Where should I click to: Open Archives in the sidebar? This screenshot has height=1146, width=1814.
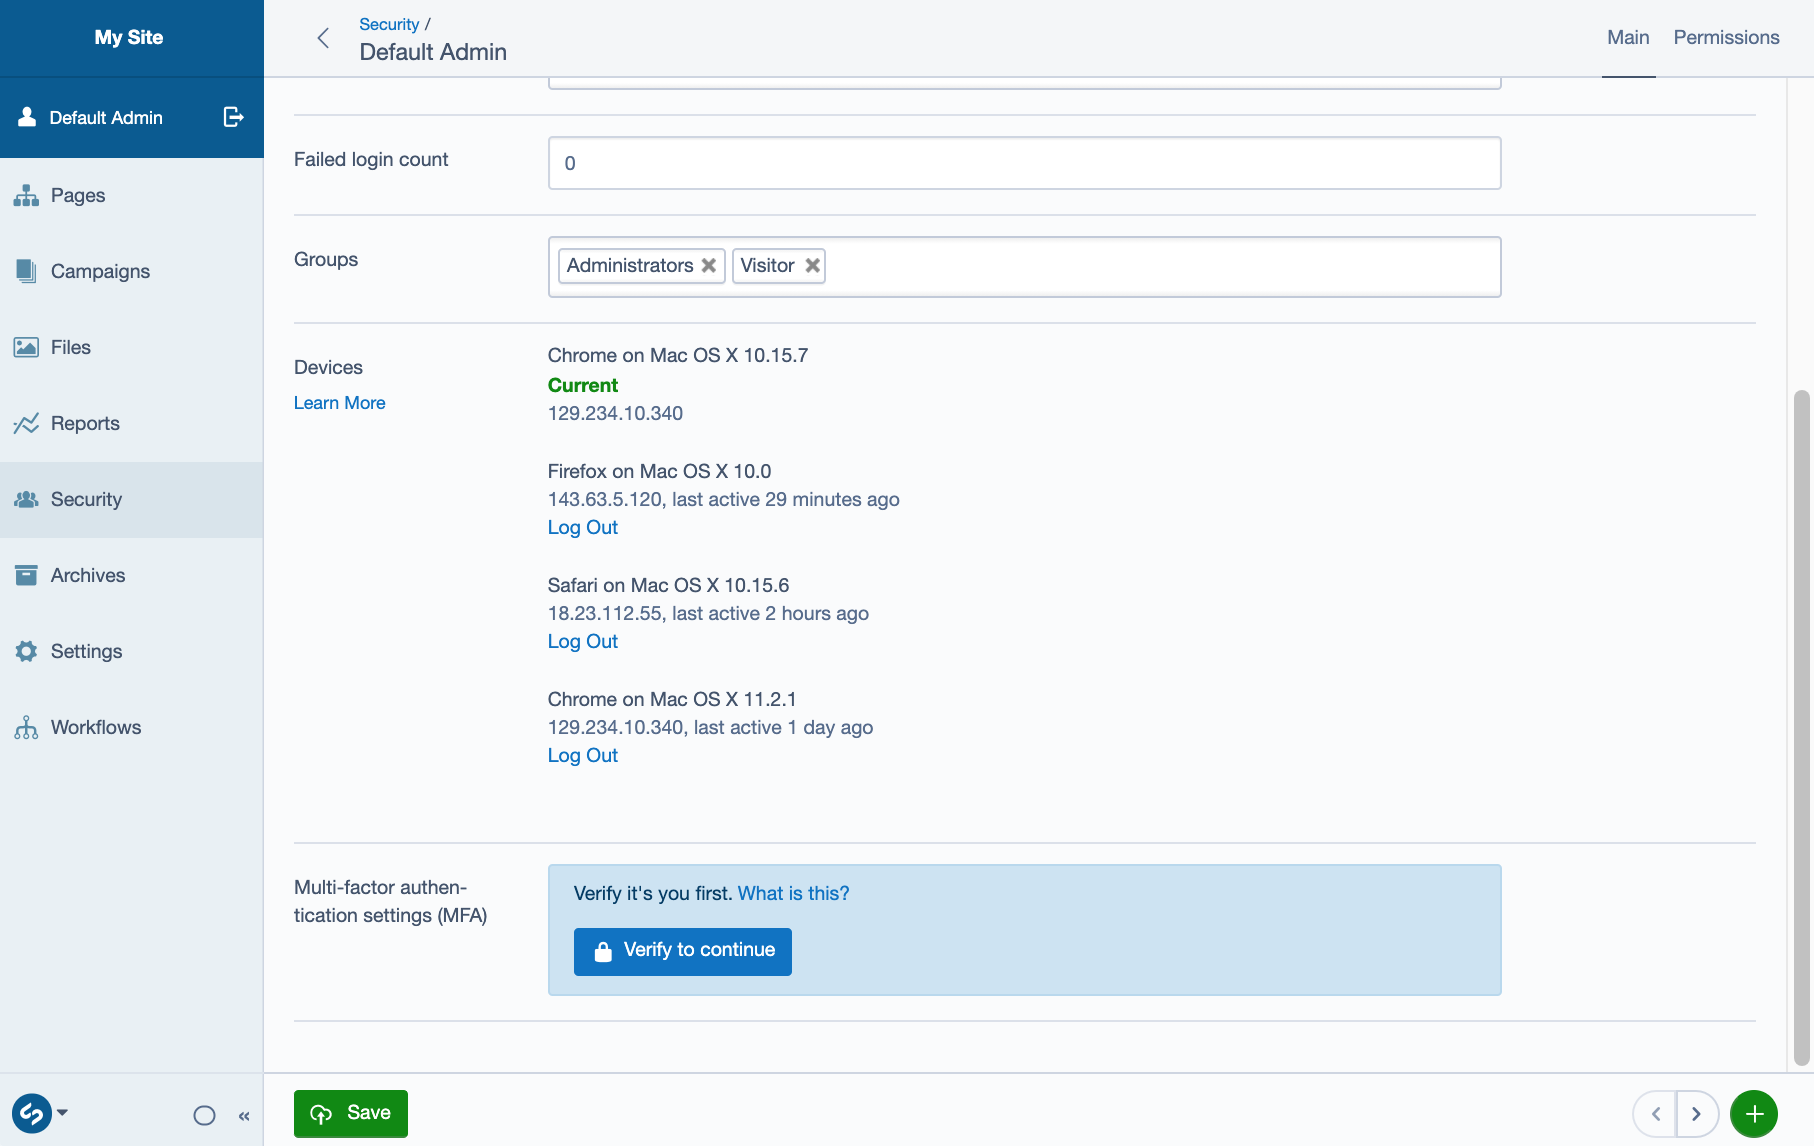pyautogui.click(x=88, y=575)
